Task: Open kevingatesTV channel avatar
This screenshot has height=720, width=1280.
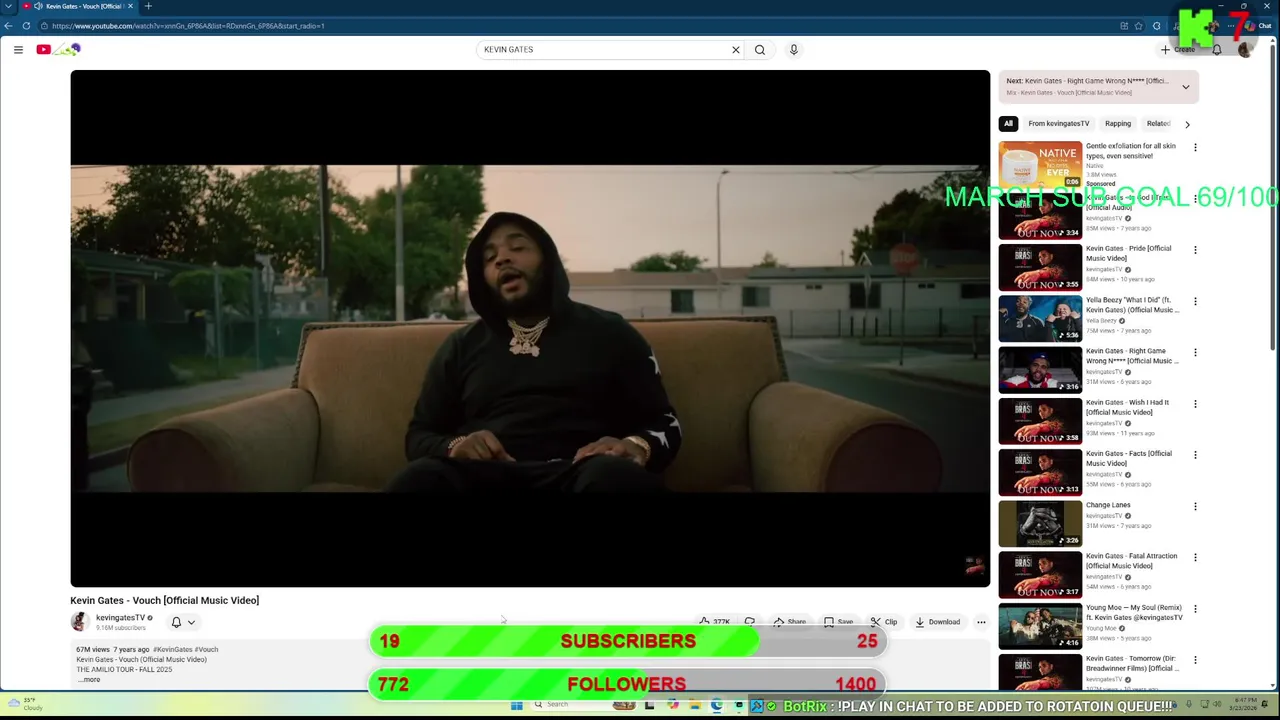Action: [x=79, y=622]
